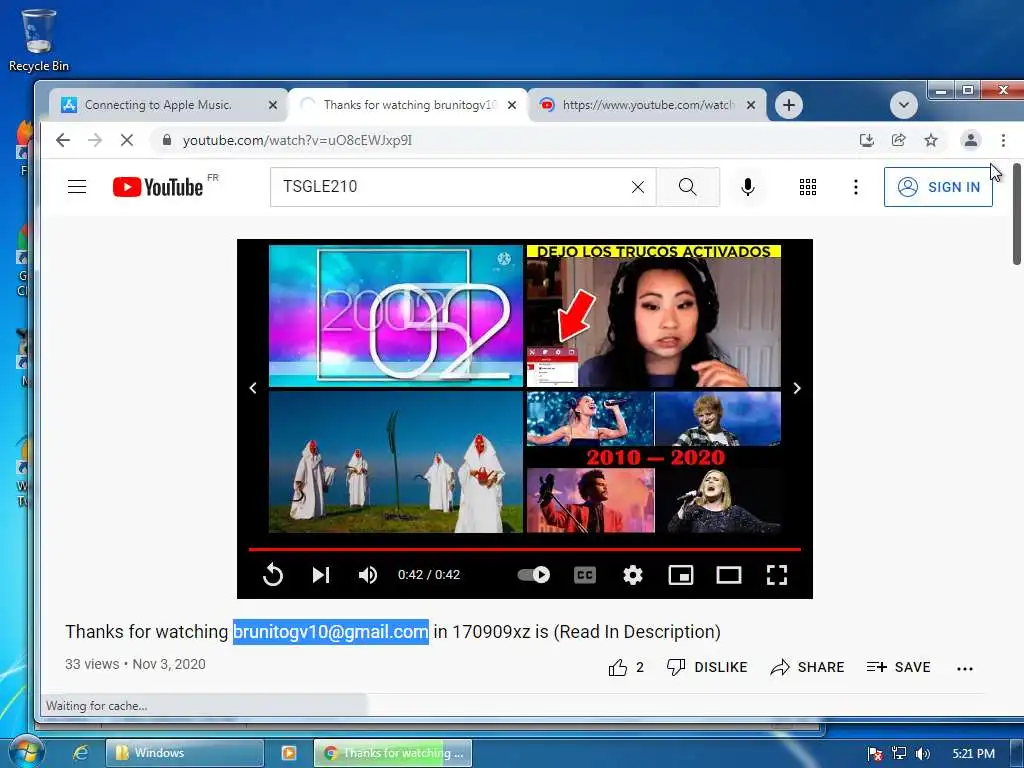Mute the video volume
The height and width of the screenshot is (768, 1024).
368,575
